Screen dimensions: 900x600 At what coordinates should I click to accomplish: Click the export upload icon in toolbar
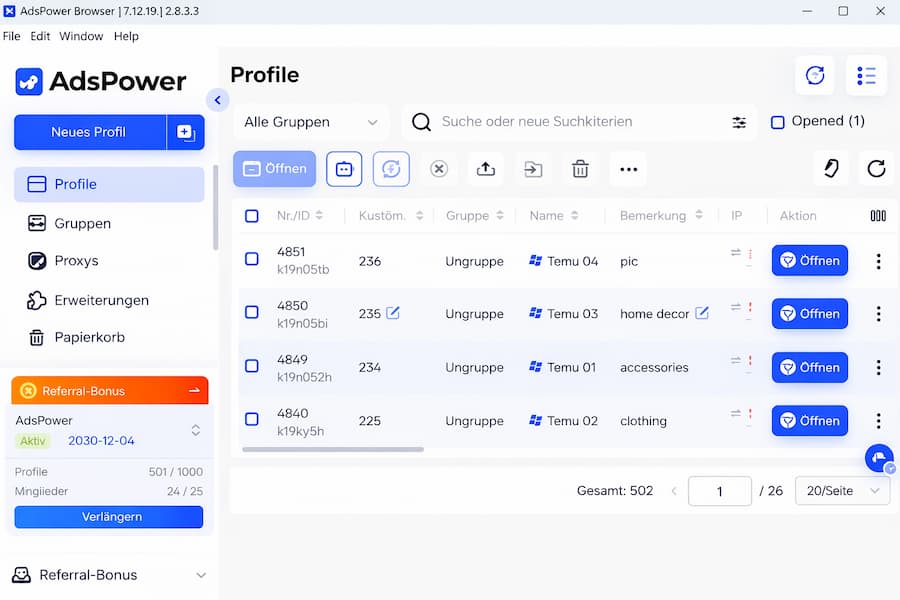[x=486, y=169]
